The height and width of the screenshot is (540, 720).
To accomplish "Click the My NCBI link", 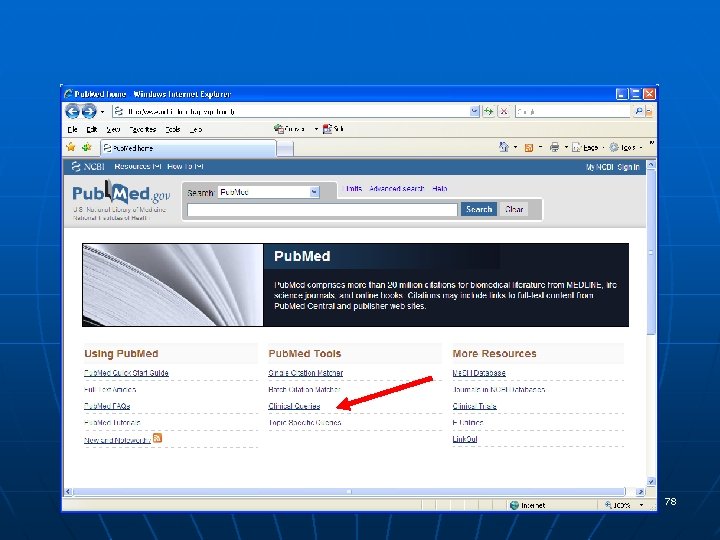I will 599,167.
